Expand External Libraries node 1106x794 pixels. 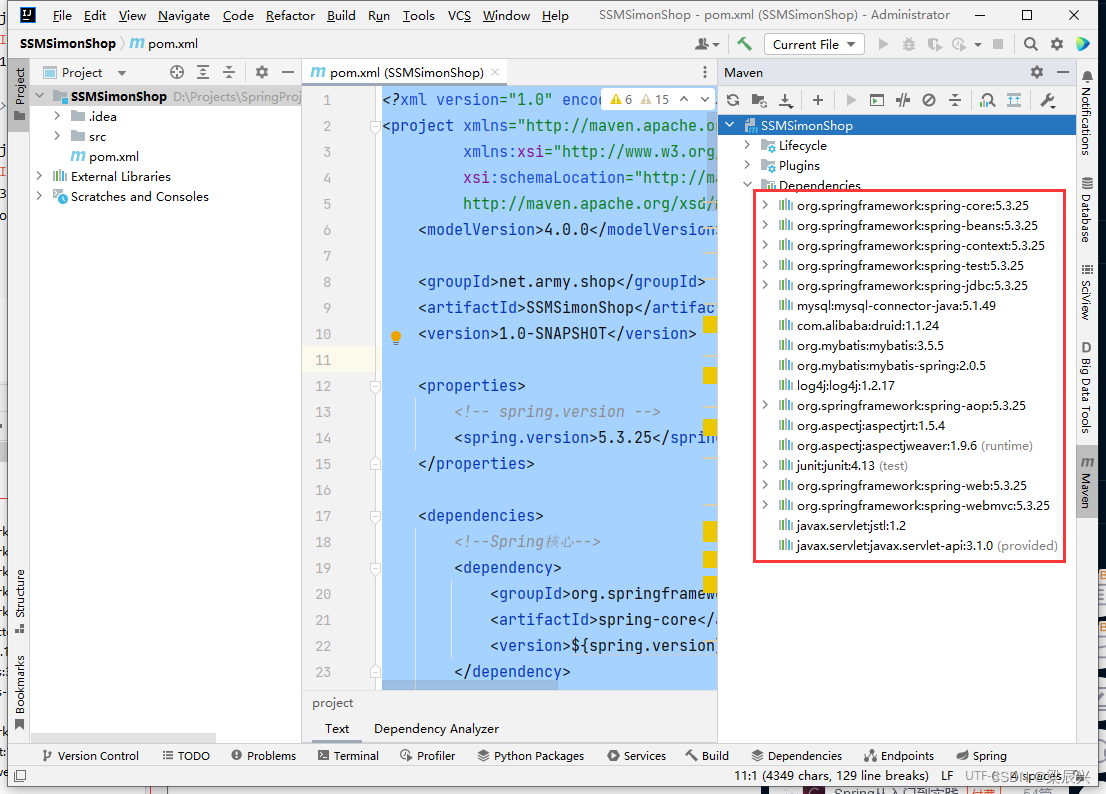[40, 176]
